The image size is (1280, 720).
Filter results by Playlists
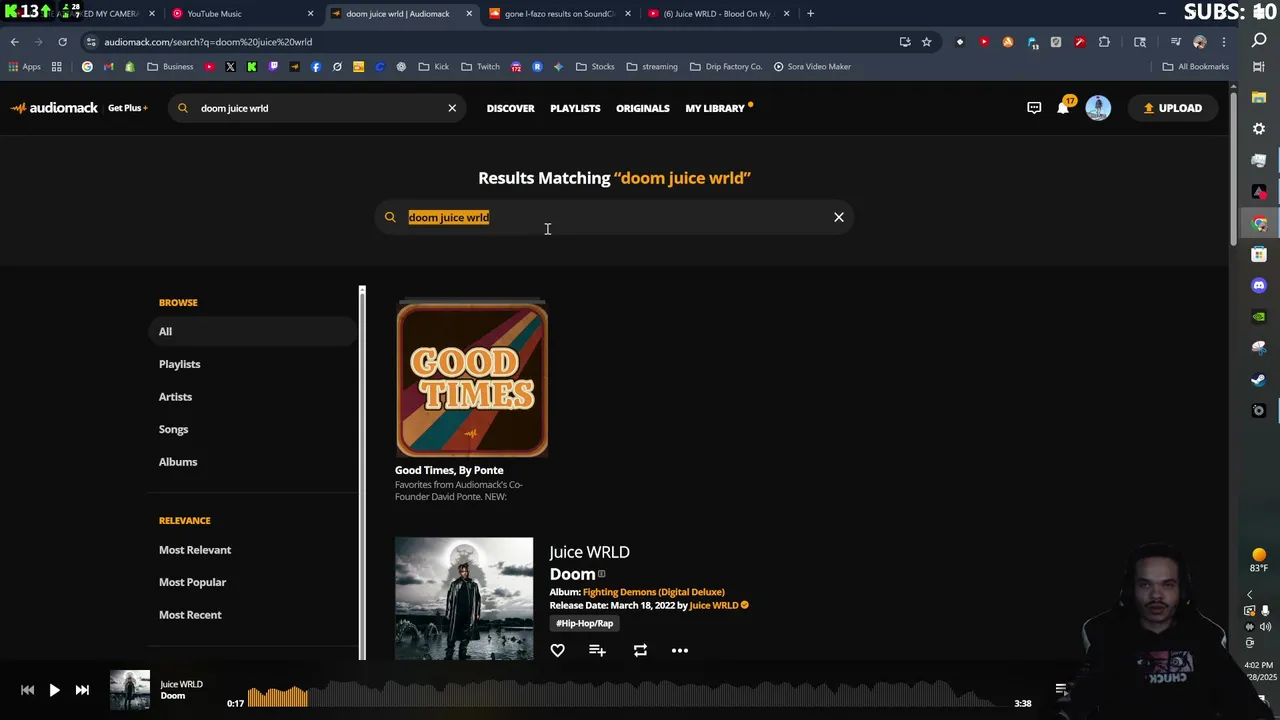(x=180, y=364)
